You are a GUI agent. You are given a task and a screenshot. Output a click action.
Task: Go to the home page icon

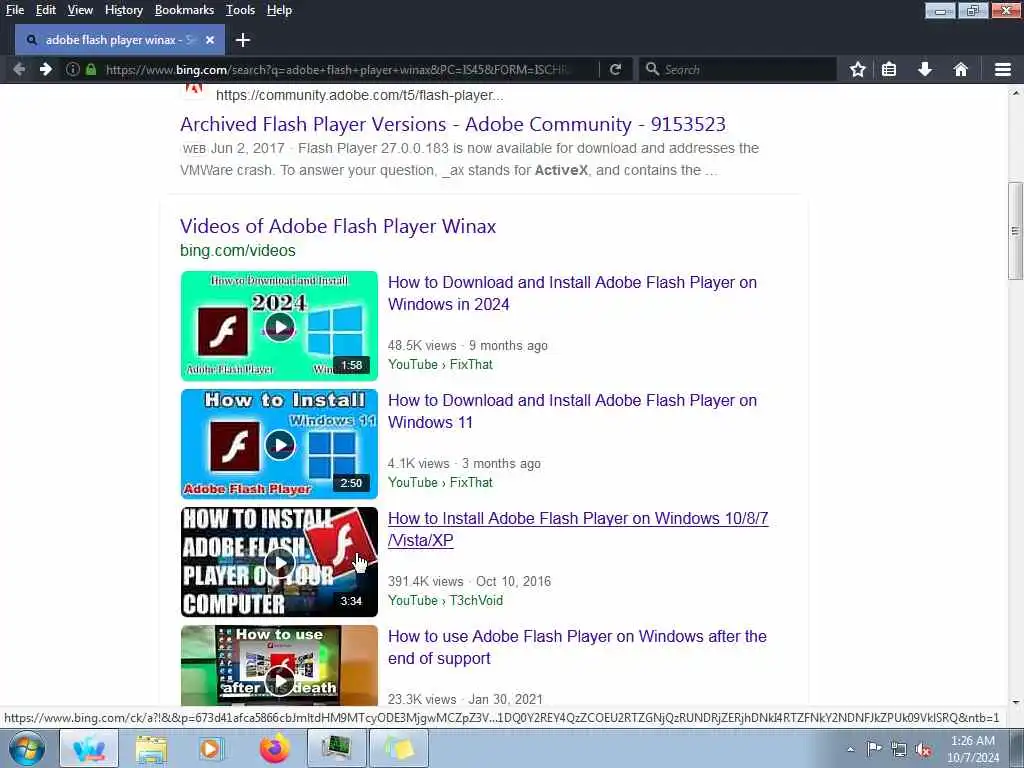pos(960,69)
